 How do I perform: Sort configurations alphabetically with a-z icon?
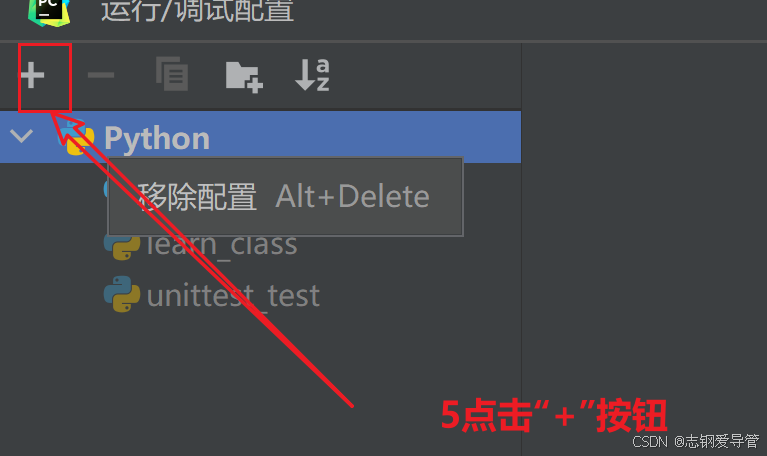(312, 74)
